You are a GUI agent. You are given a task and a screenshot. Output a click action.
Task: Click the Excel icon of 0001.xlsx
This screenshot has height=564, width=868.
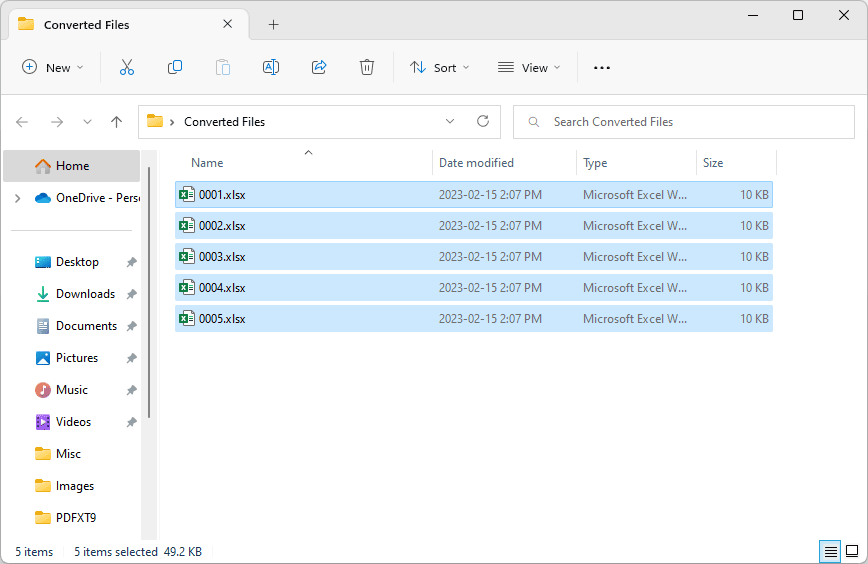click(x=187, y=194)
